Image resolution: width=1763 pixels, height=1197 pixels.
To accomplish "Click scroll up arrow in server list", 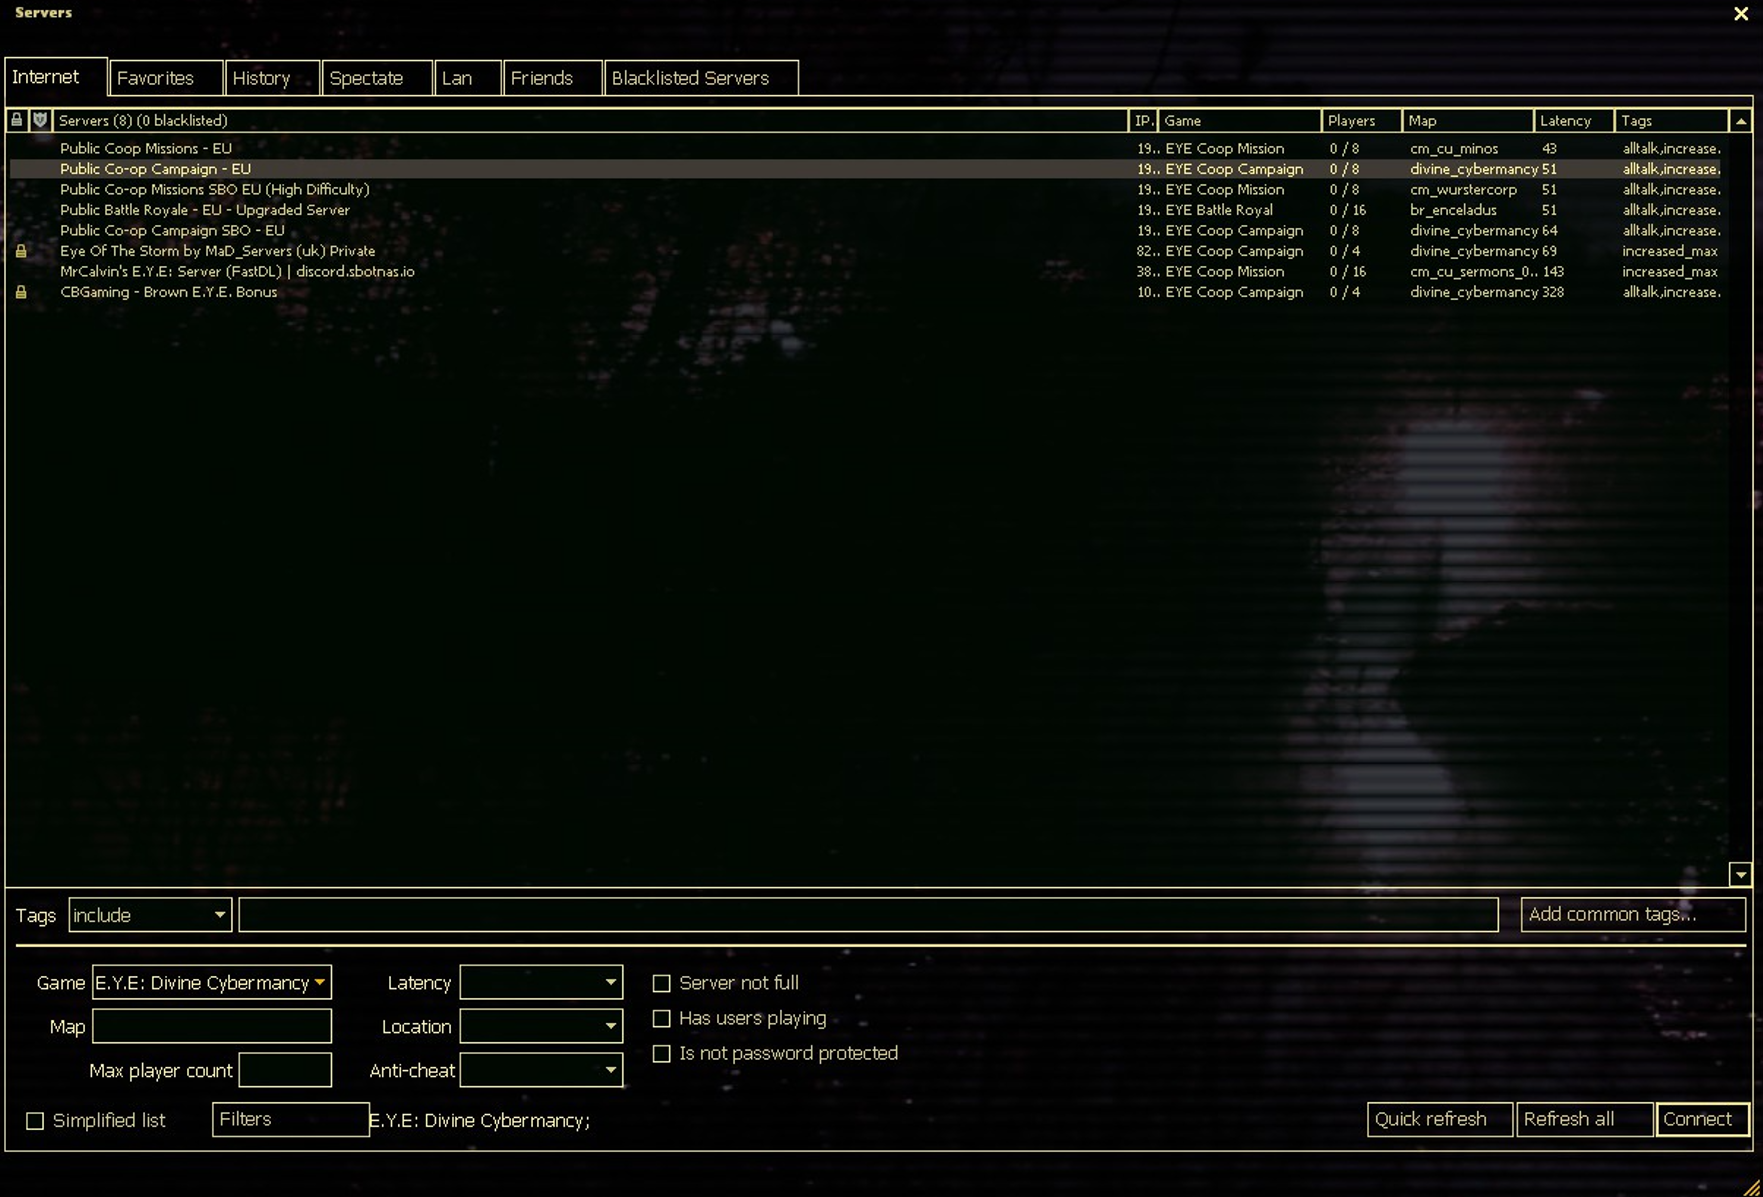I will pos(1740,121).
